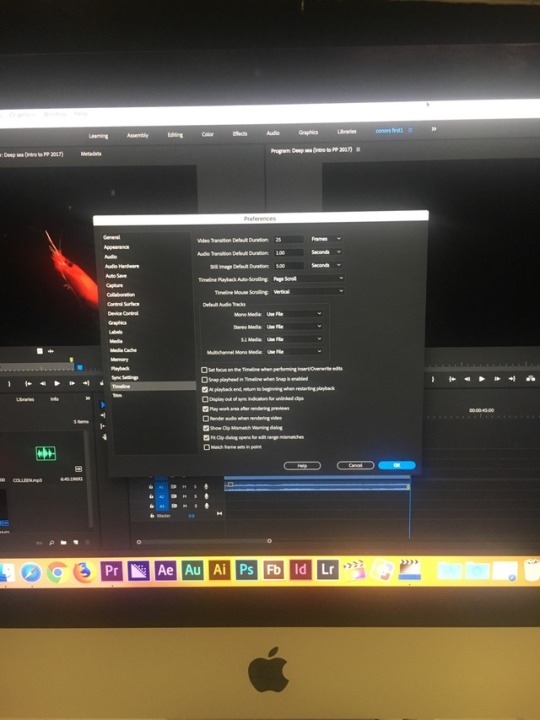Step forward one frame in the Program monitor
540x720 pixels.
497,379
